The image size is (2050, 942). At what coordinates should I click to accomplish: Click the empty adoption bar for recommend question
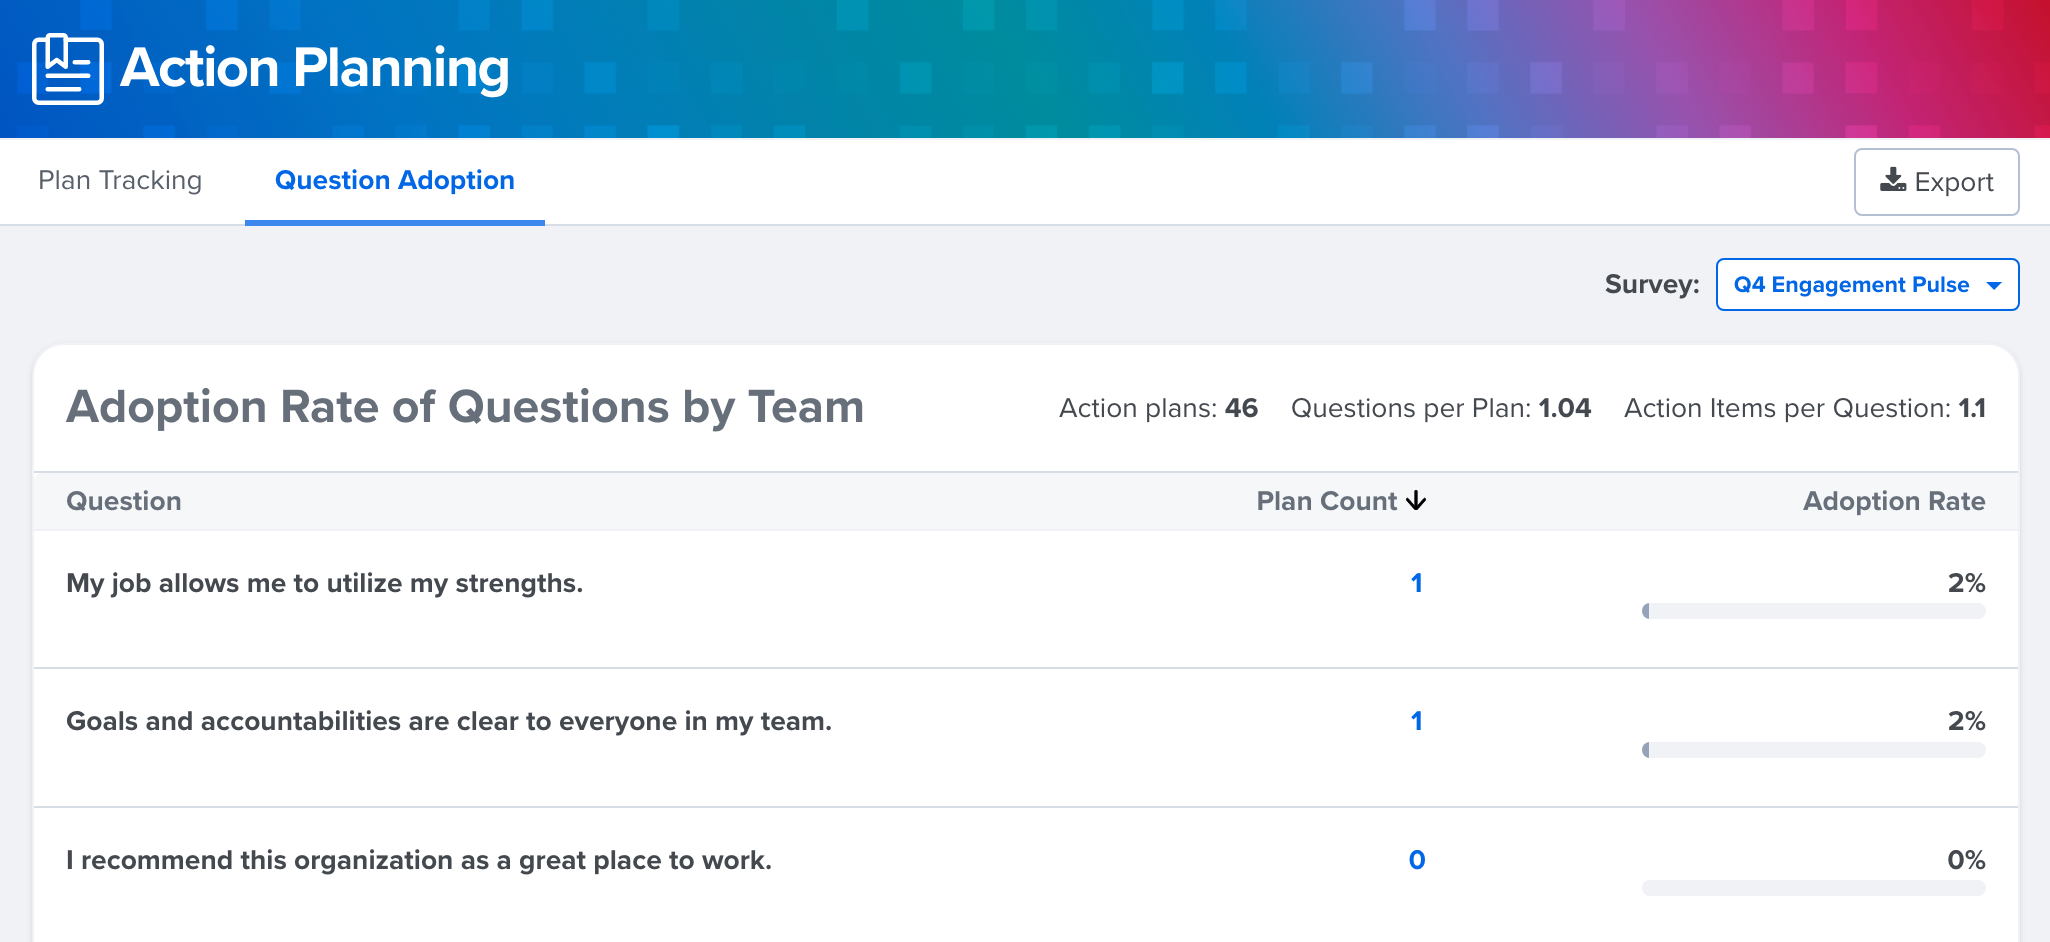click(1815, 886)
